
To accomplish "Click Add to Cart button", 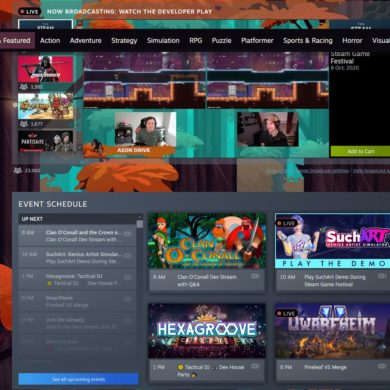I will pos(360,151).
